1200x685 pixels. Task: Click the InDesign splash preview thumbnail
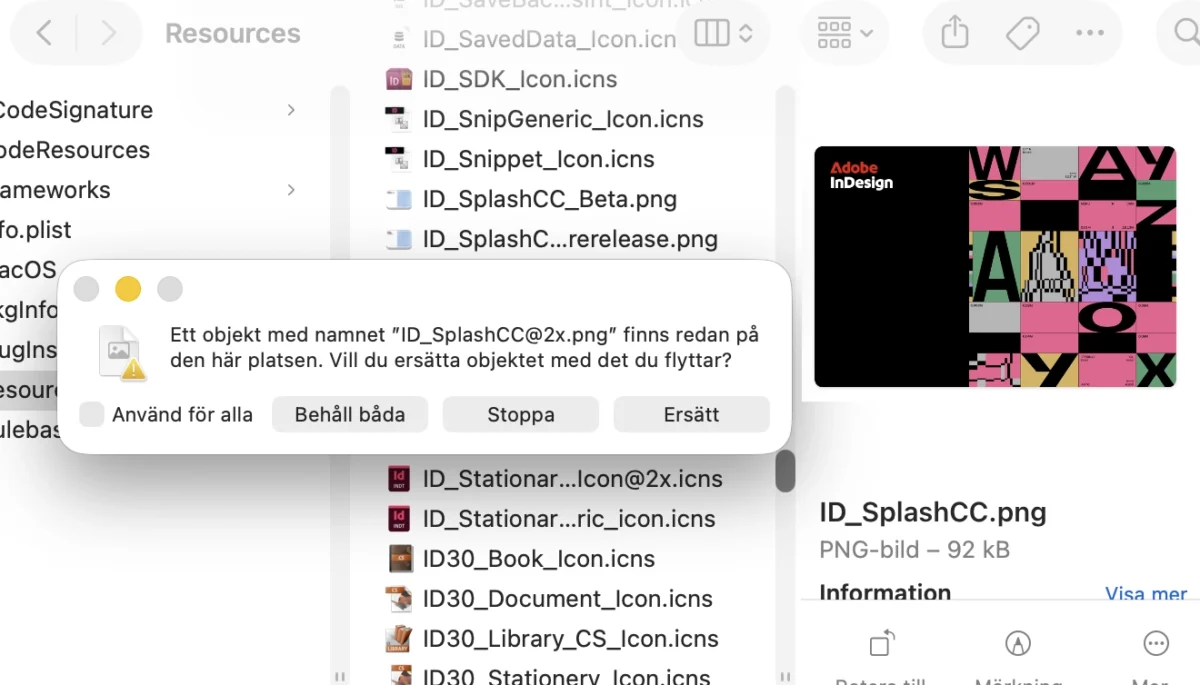[x=995, y=267]
